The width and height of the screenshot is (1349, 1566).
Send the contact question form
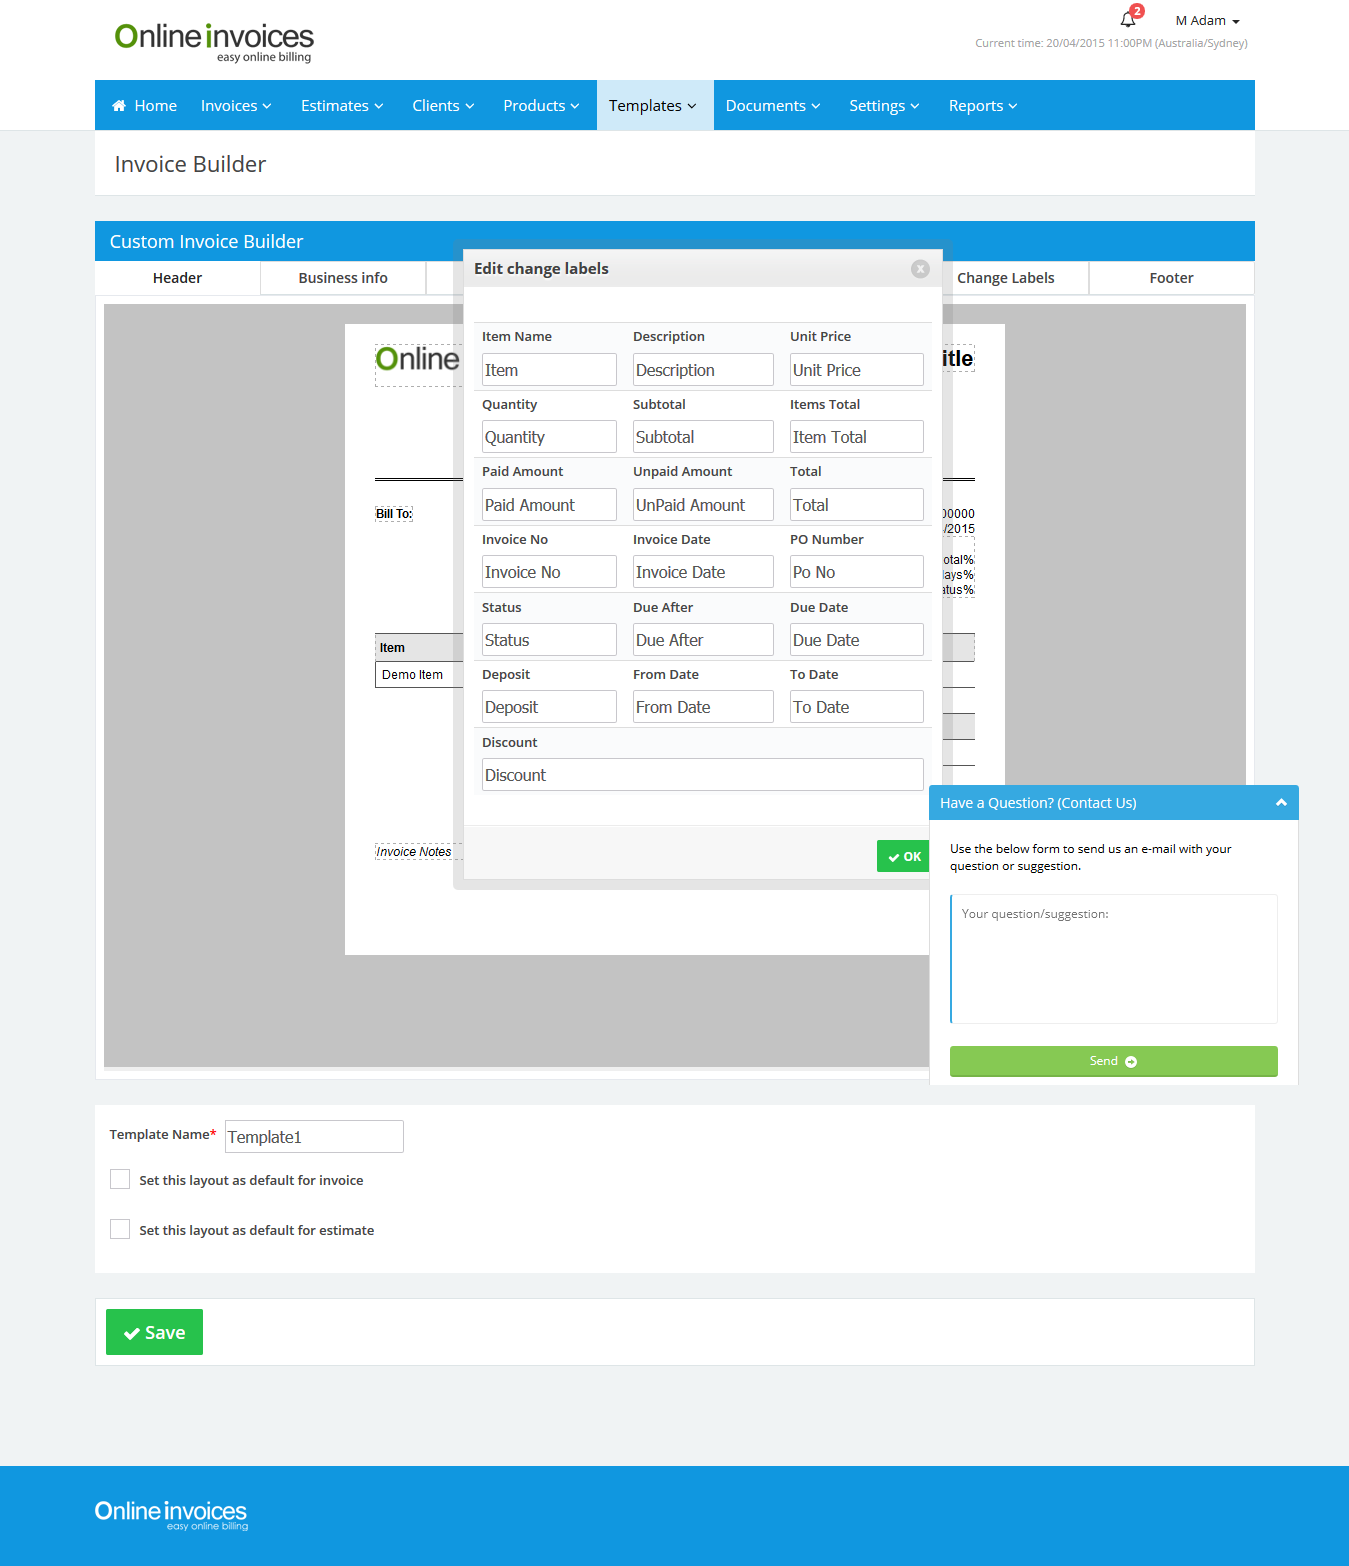pos(1113,1061)
